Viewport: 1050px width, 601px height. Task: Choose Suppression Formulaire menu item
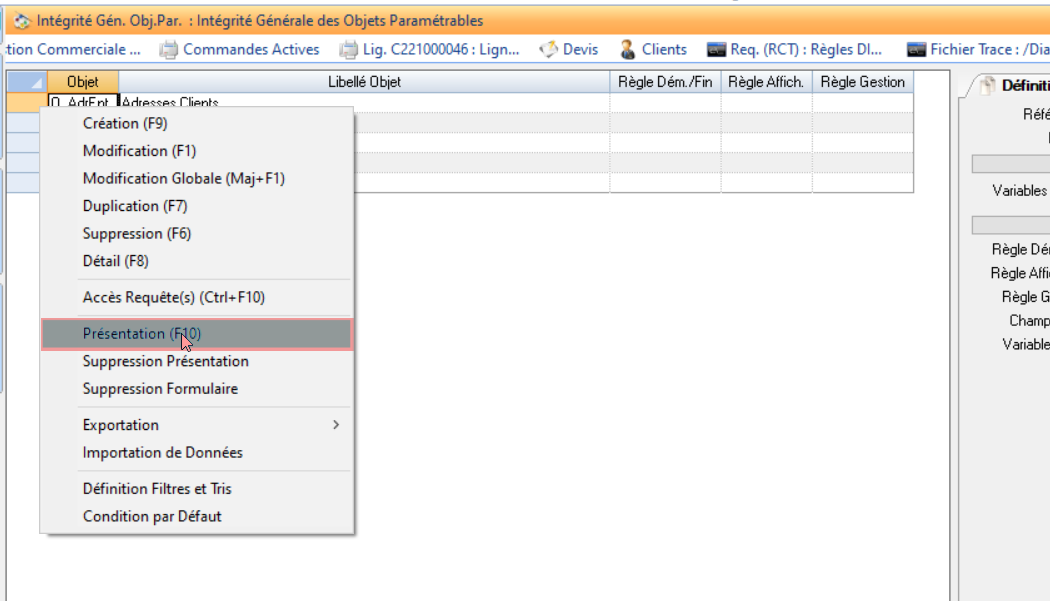pos(160,389)
